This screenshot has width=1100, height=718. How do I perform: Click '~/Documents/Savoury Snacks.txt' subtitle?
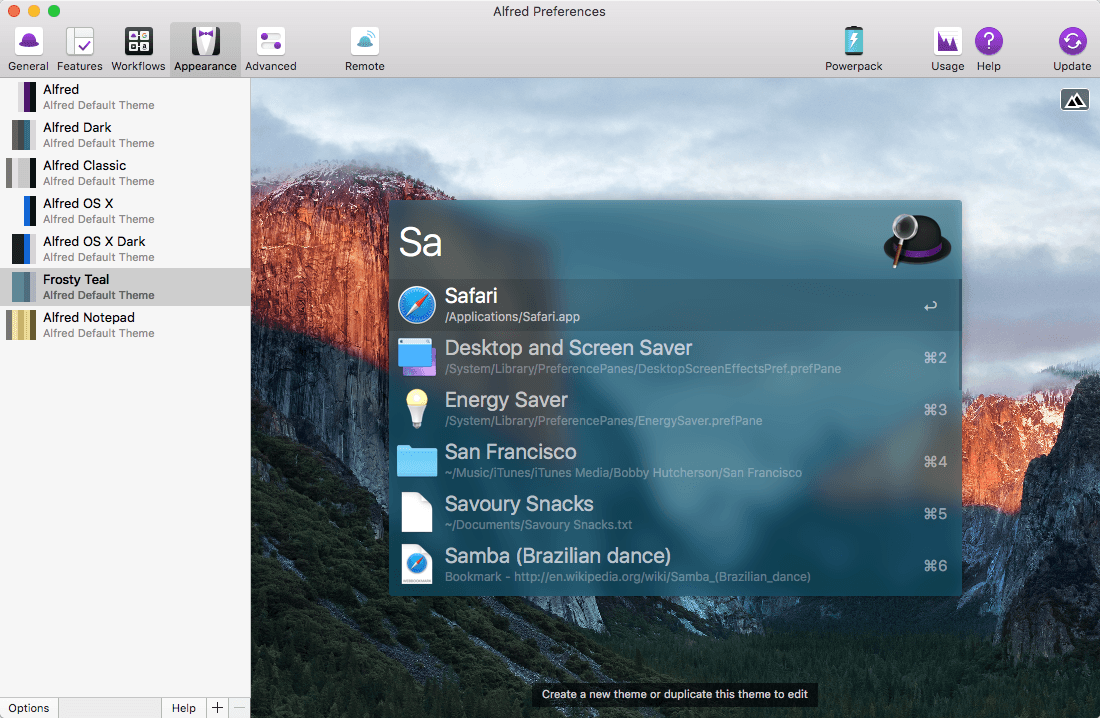(538, 524)
